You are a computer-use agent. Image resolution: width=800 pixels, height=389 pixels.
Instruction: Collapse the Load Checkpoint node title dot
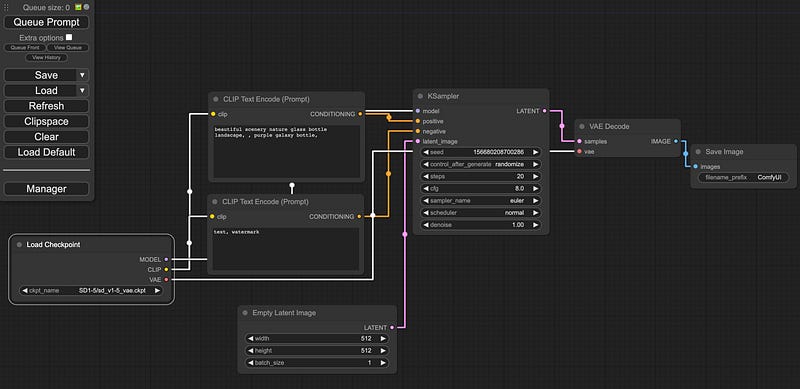pos(19,245)
